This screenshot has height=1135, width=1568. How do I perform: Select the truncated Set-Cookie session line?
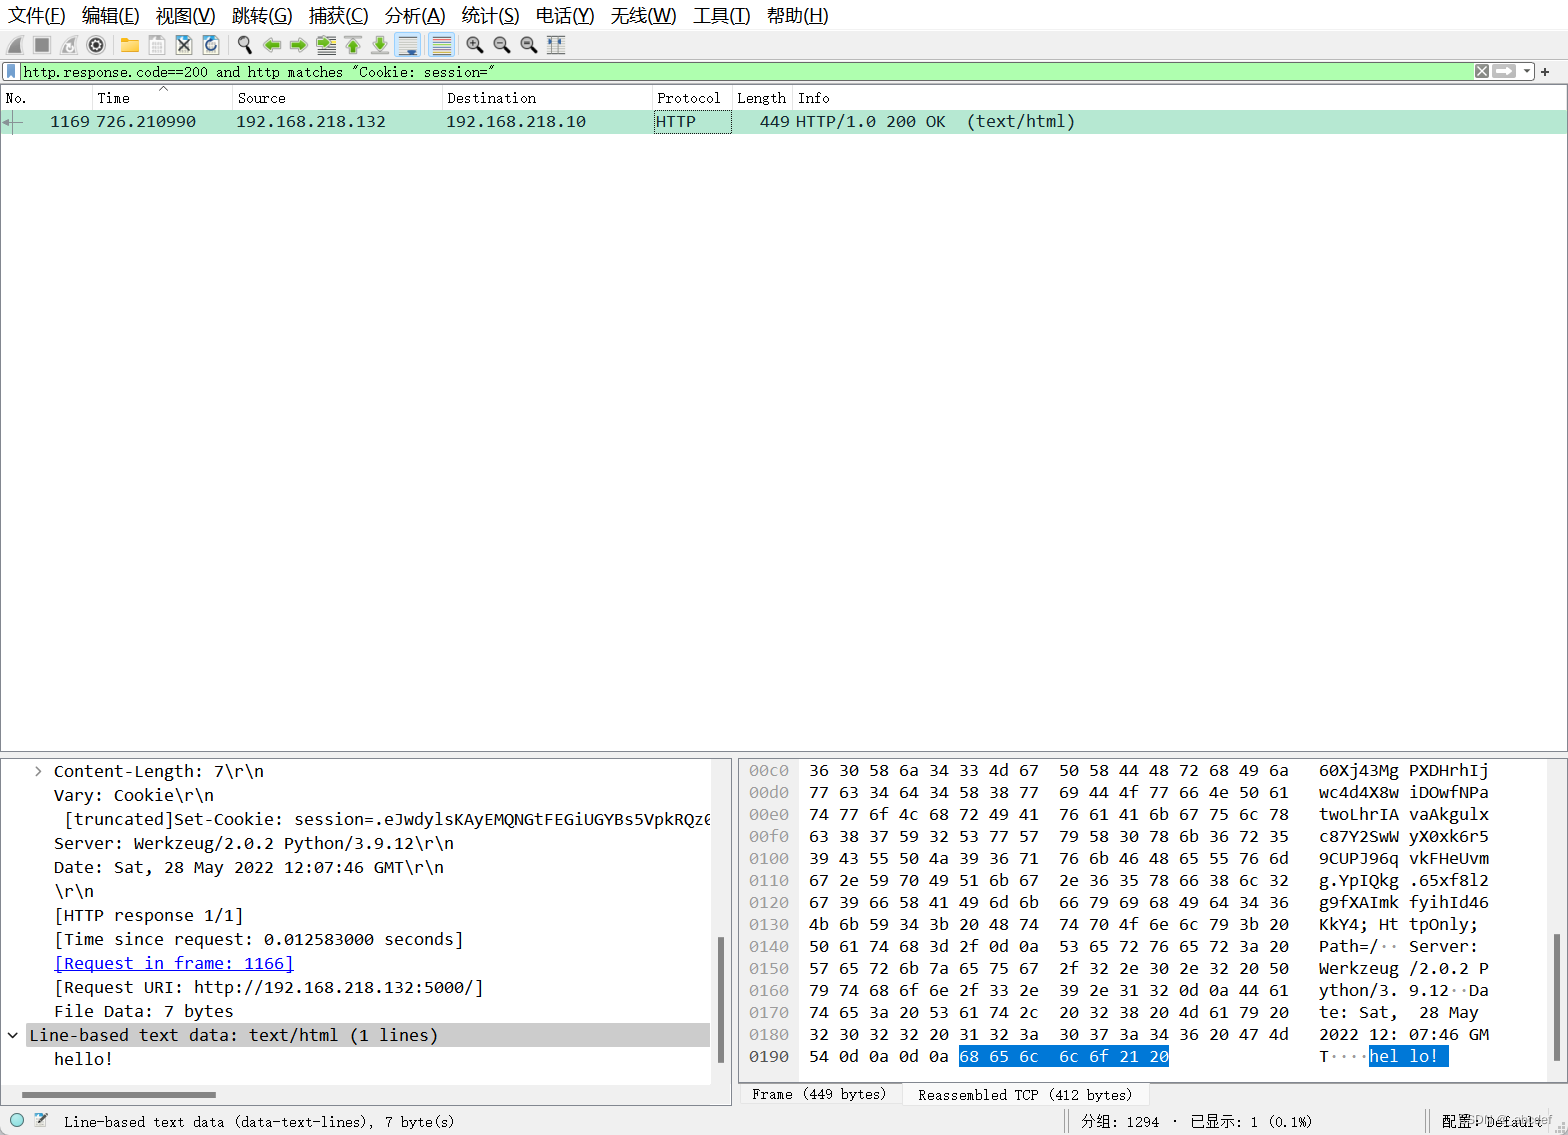(x=387, y=819)
